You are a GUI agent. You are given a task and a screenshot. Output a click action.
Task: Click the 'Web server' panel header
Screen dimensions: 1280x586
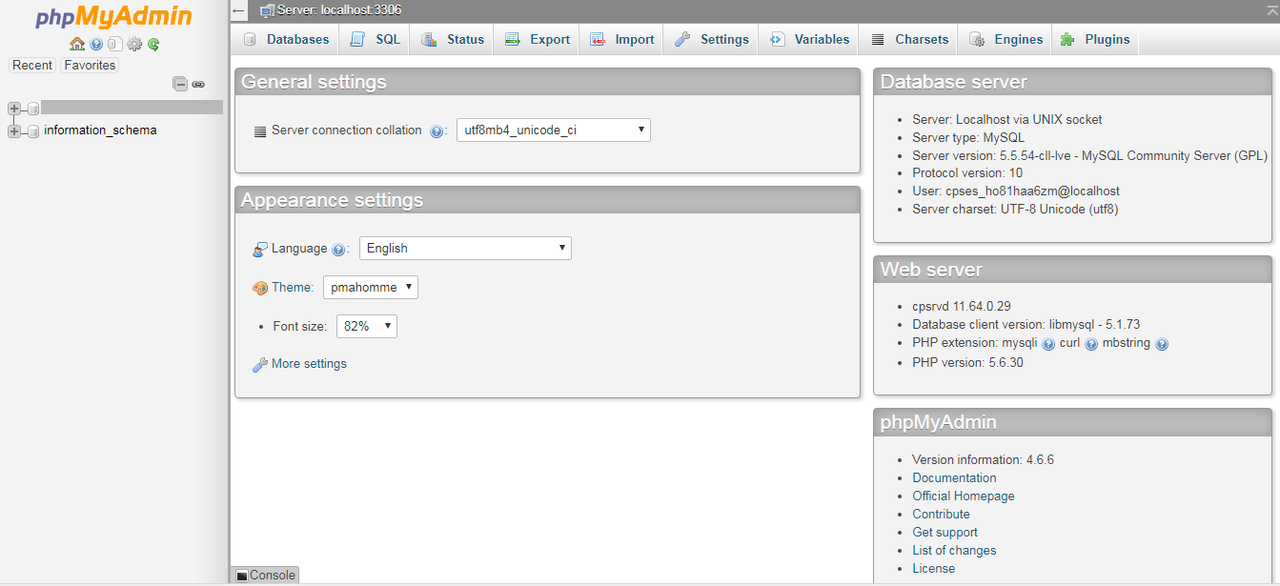[1073, 269]
